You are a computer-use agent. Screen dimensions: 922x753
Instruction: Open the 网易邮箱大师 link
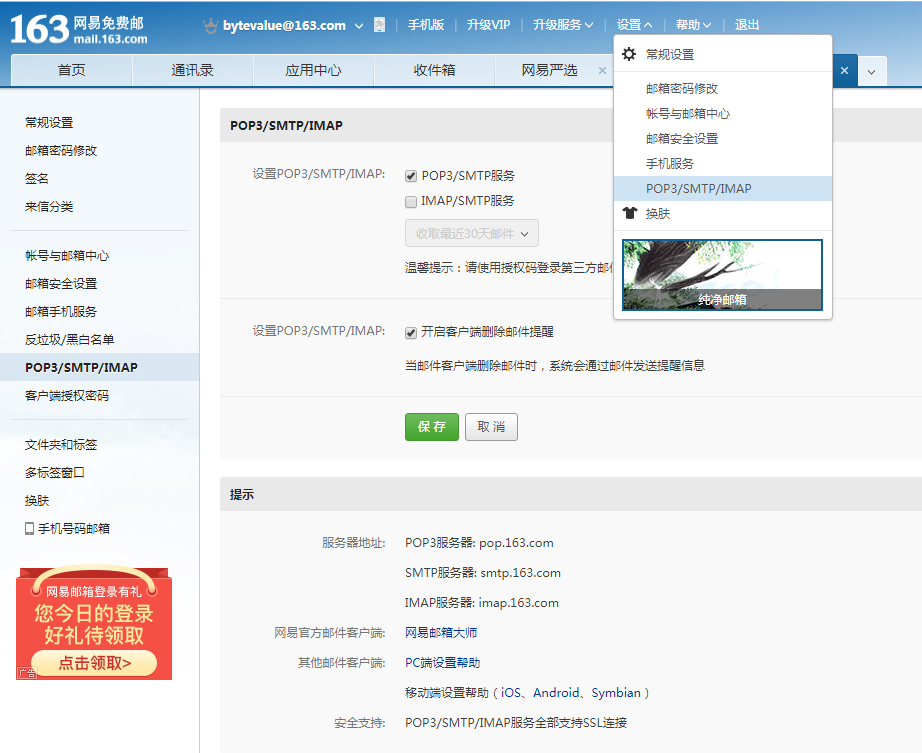(440, 633)
